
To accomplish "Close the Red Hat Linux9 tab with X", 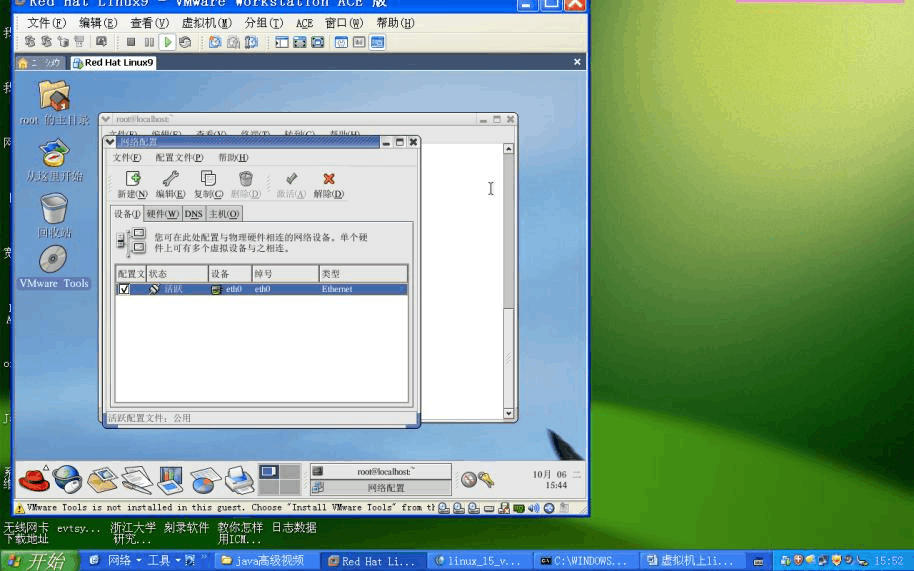I will pos(577,62).
